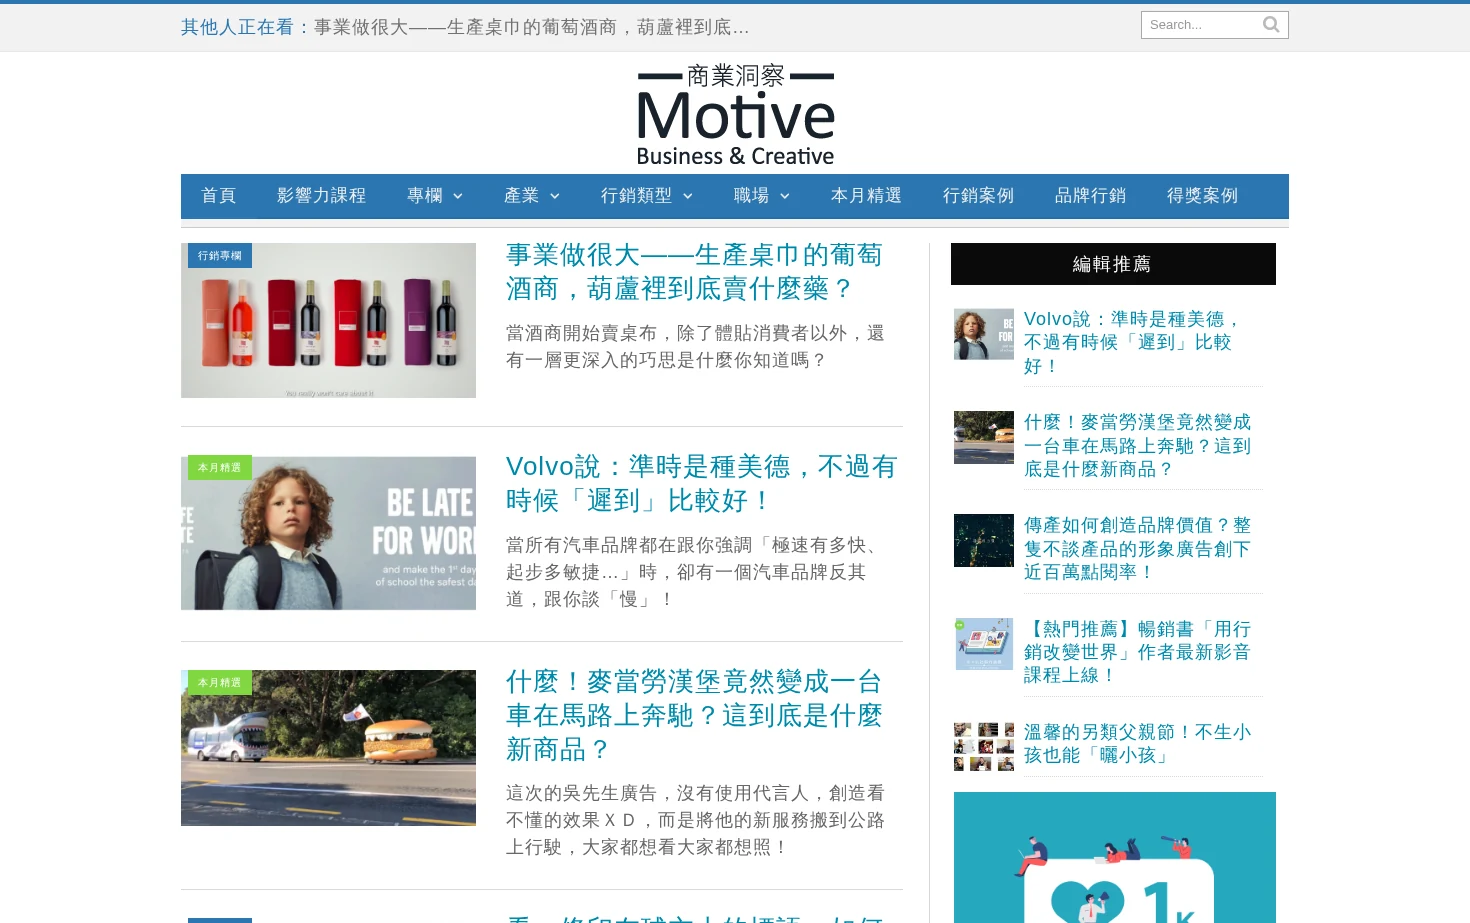Click the 編輯推薦 sidebar heading

click(1113, 264)
